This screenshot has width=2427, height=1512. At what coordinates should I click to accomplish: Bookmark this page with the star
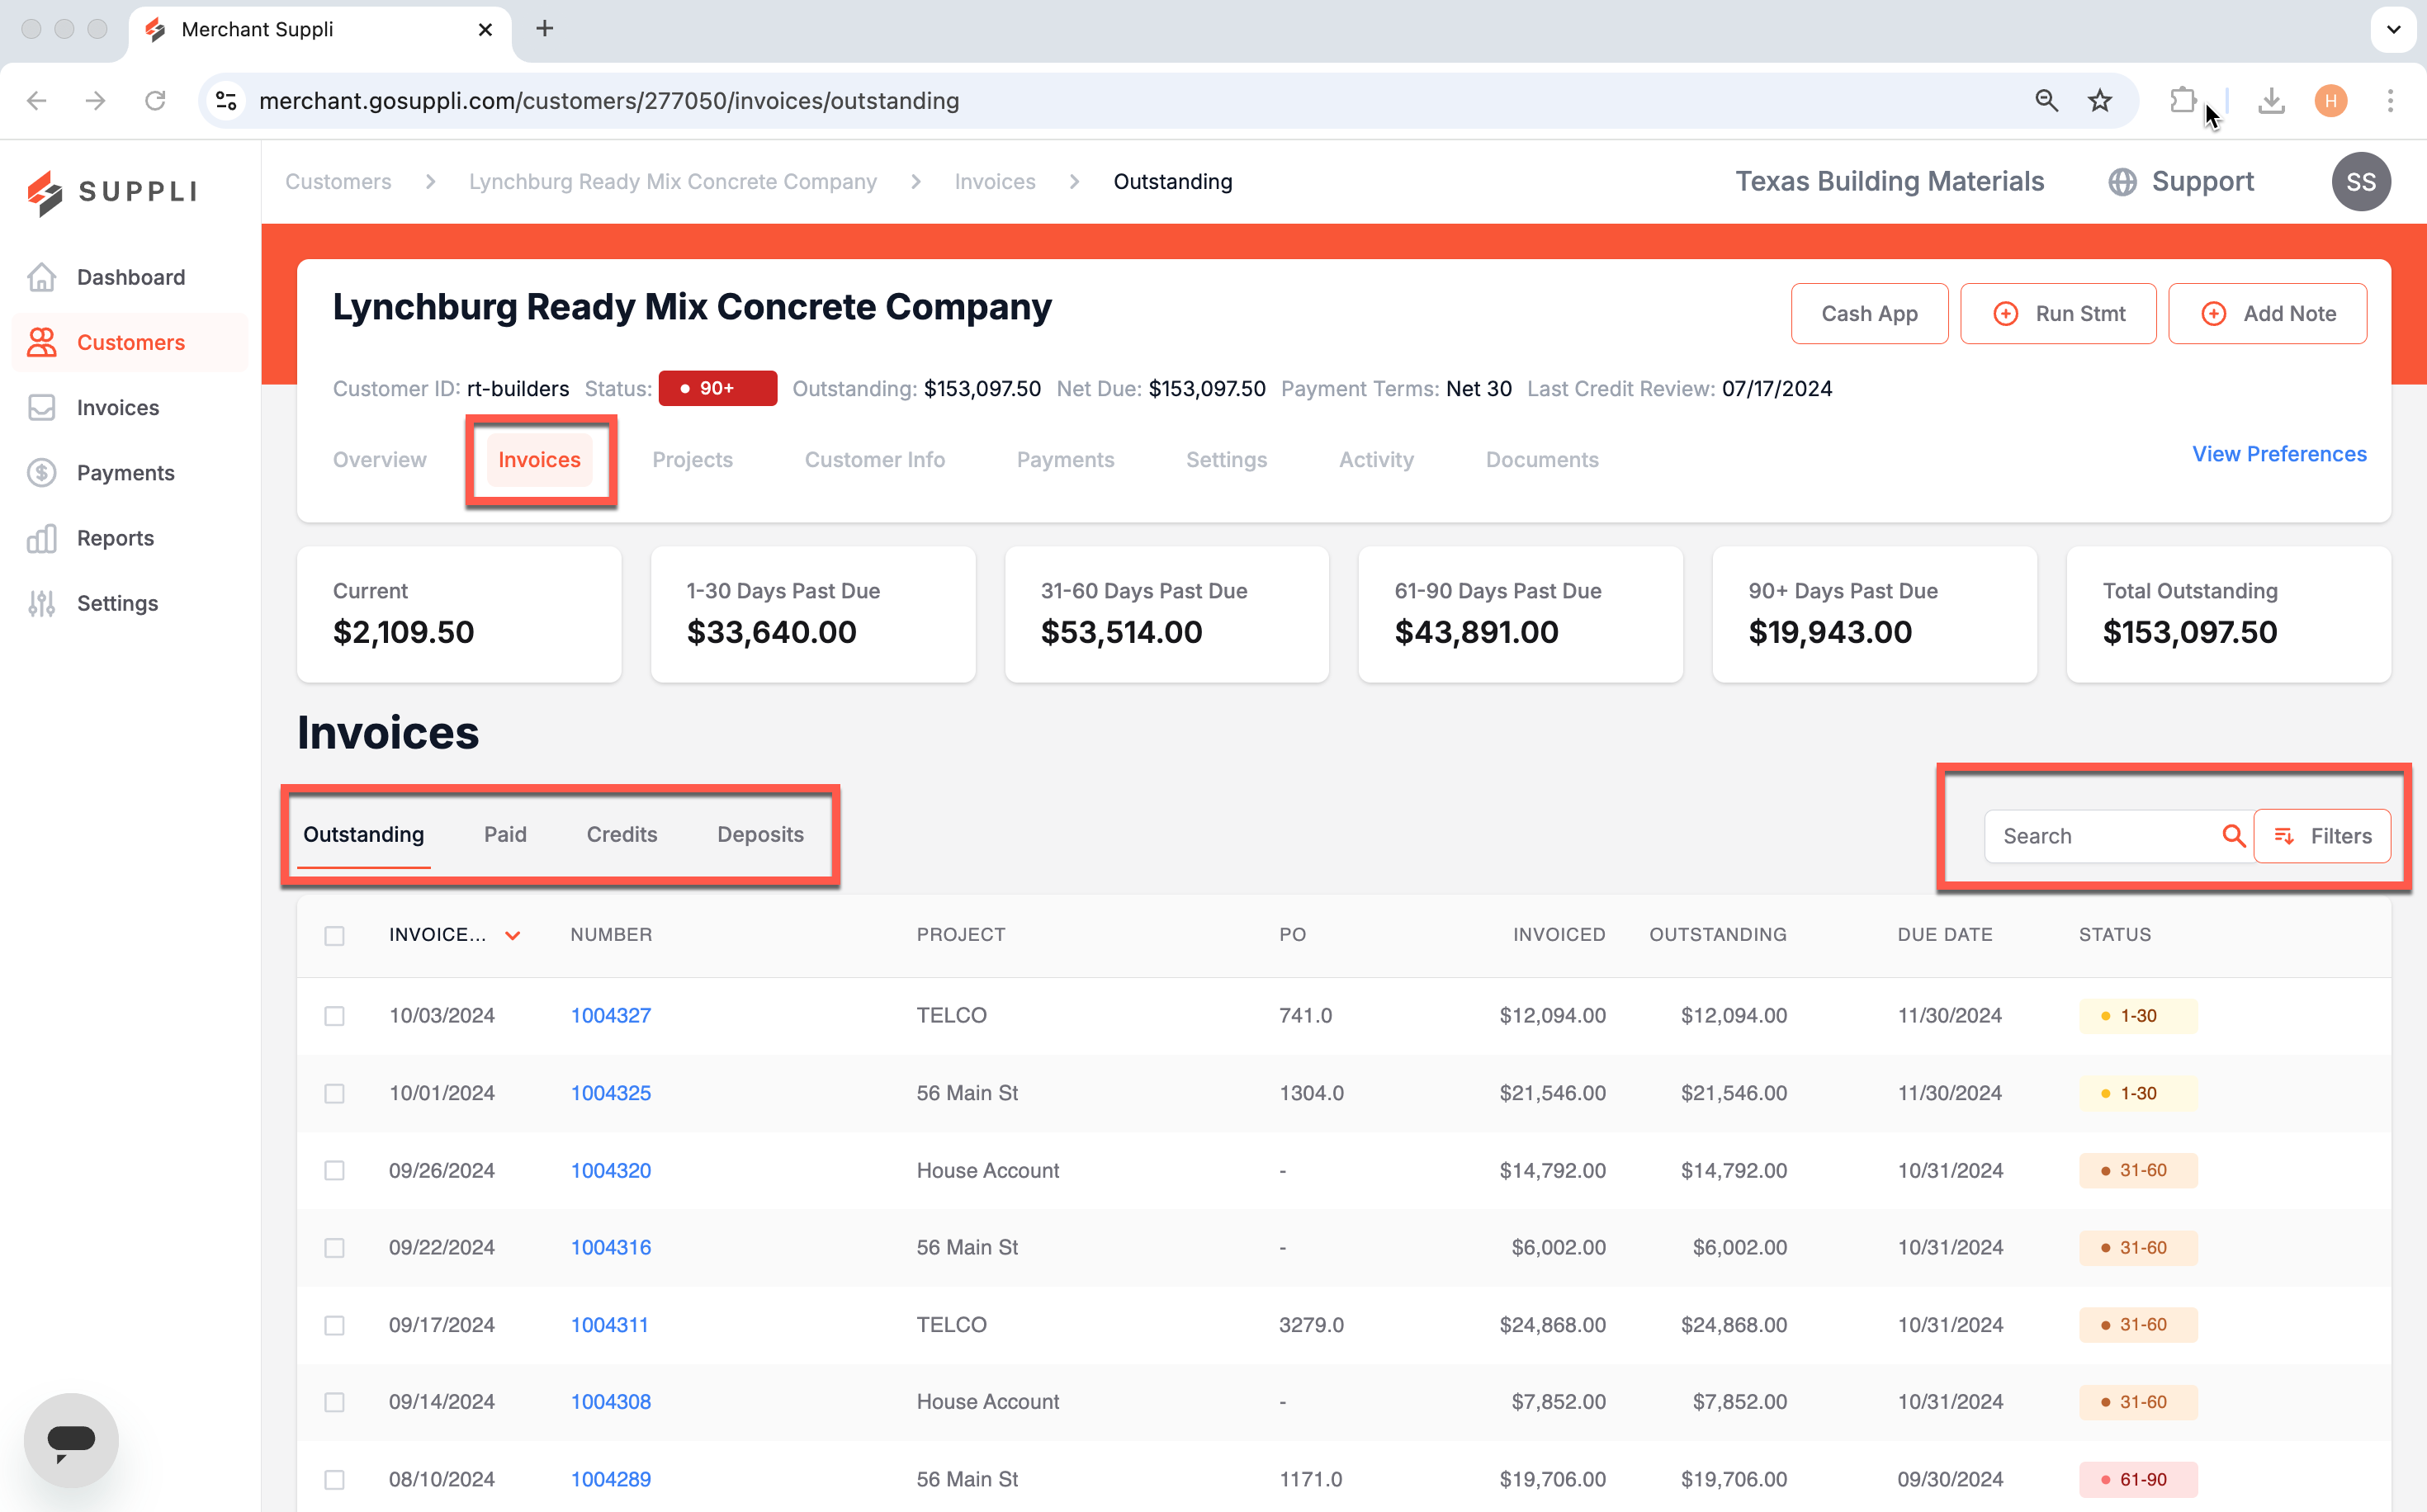[2099, 100]
